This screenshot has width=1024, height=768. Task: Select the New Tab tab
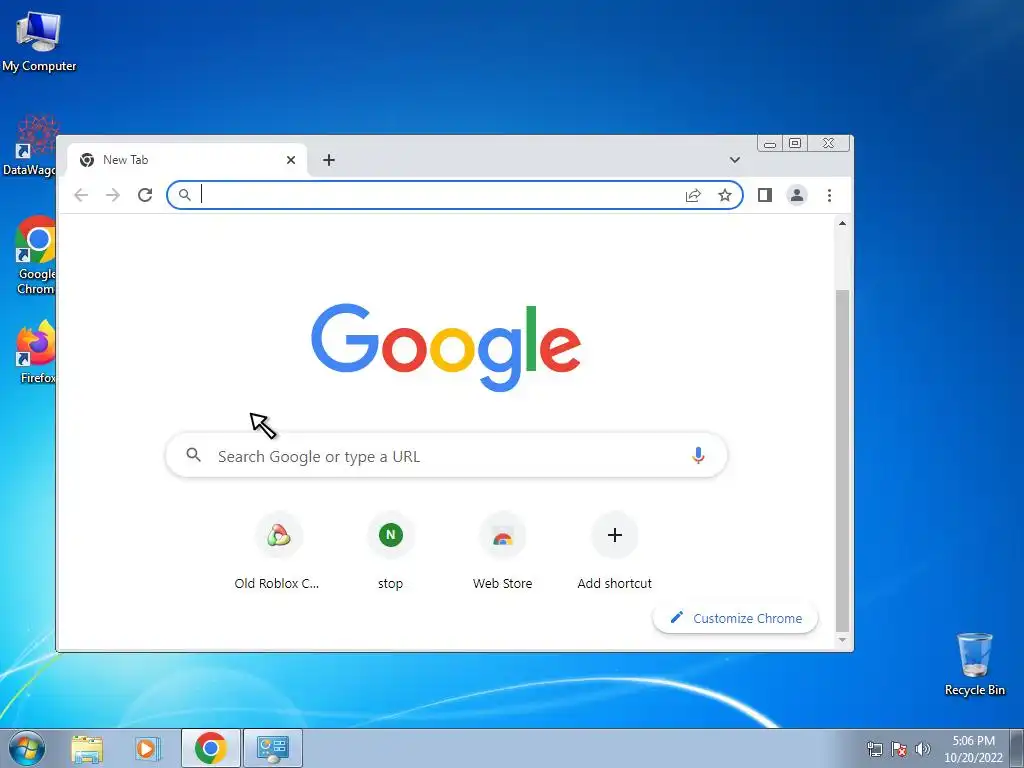tap(187, 160)
